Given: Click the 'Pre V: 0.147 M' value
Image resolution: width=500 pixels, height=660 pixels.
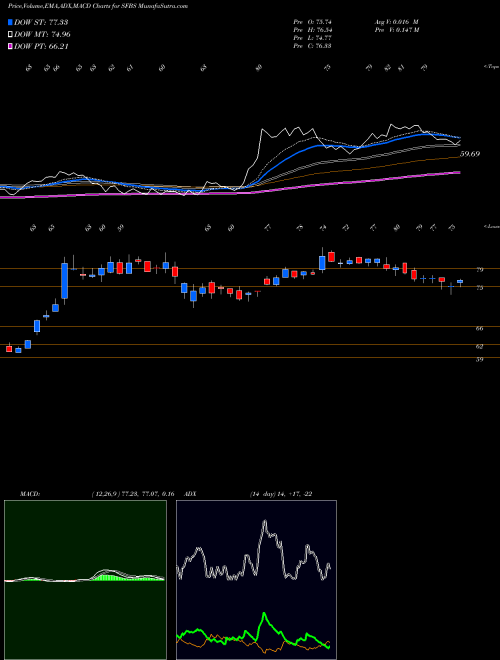Looking at the screenshot, I should click(396, 30).
